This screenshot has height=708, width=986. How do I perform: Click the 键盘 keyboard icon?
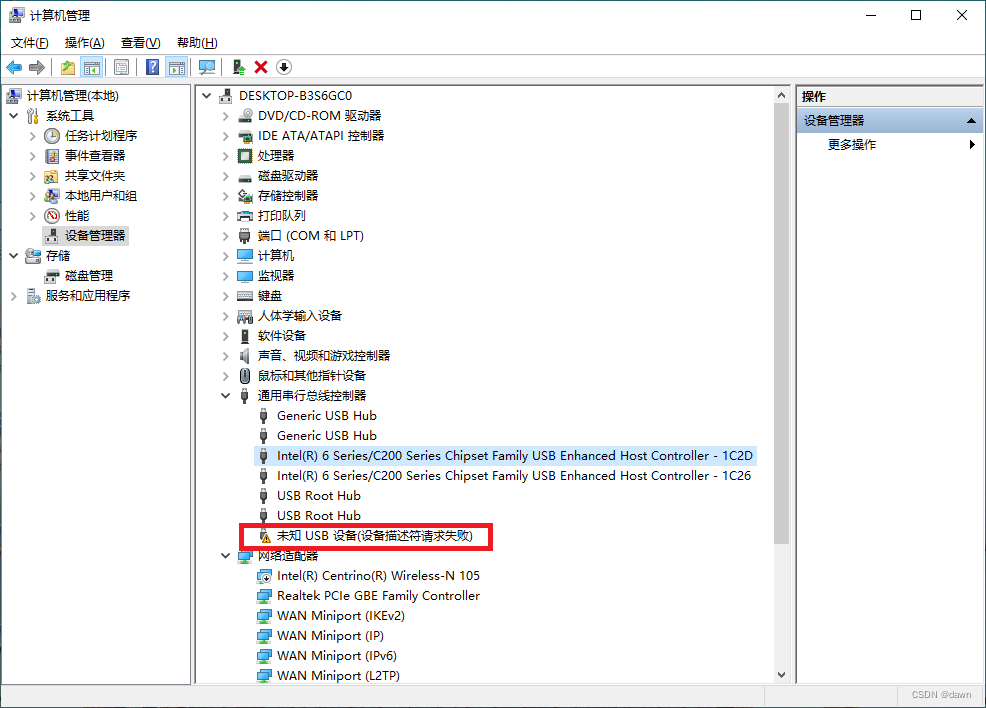click(x=245, y=296)
